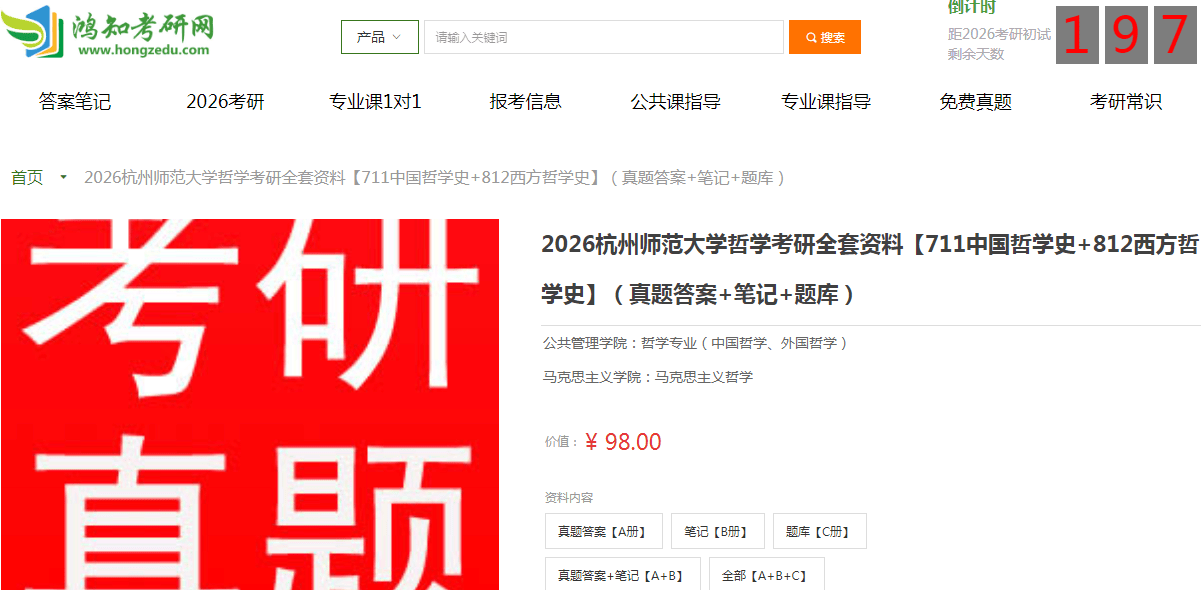1204x590 pixels.
Task: Open the 考研常识 navigation item
Action: point(1126,101)
